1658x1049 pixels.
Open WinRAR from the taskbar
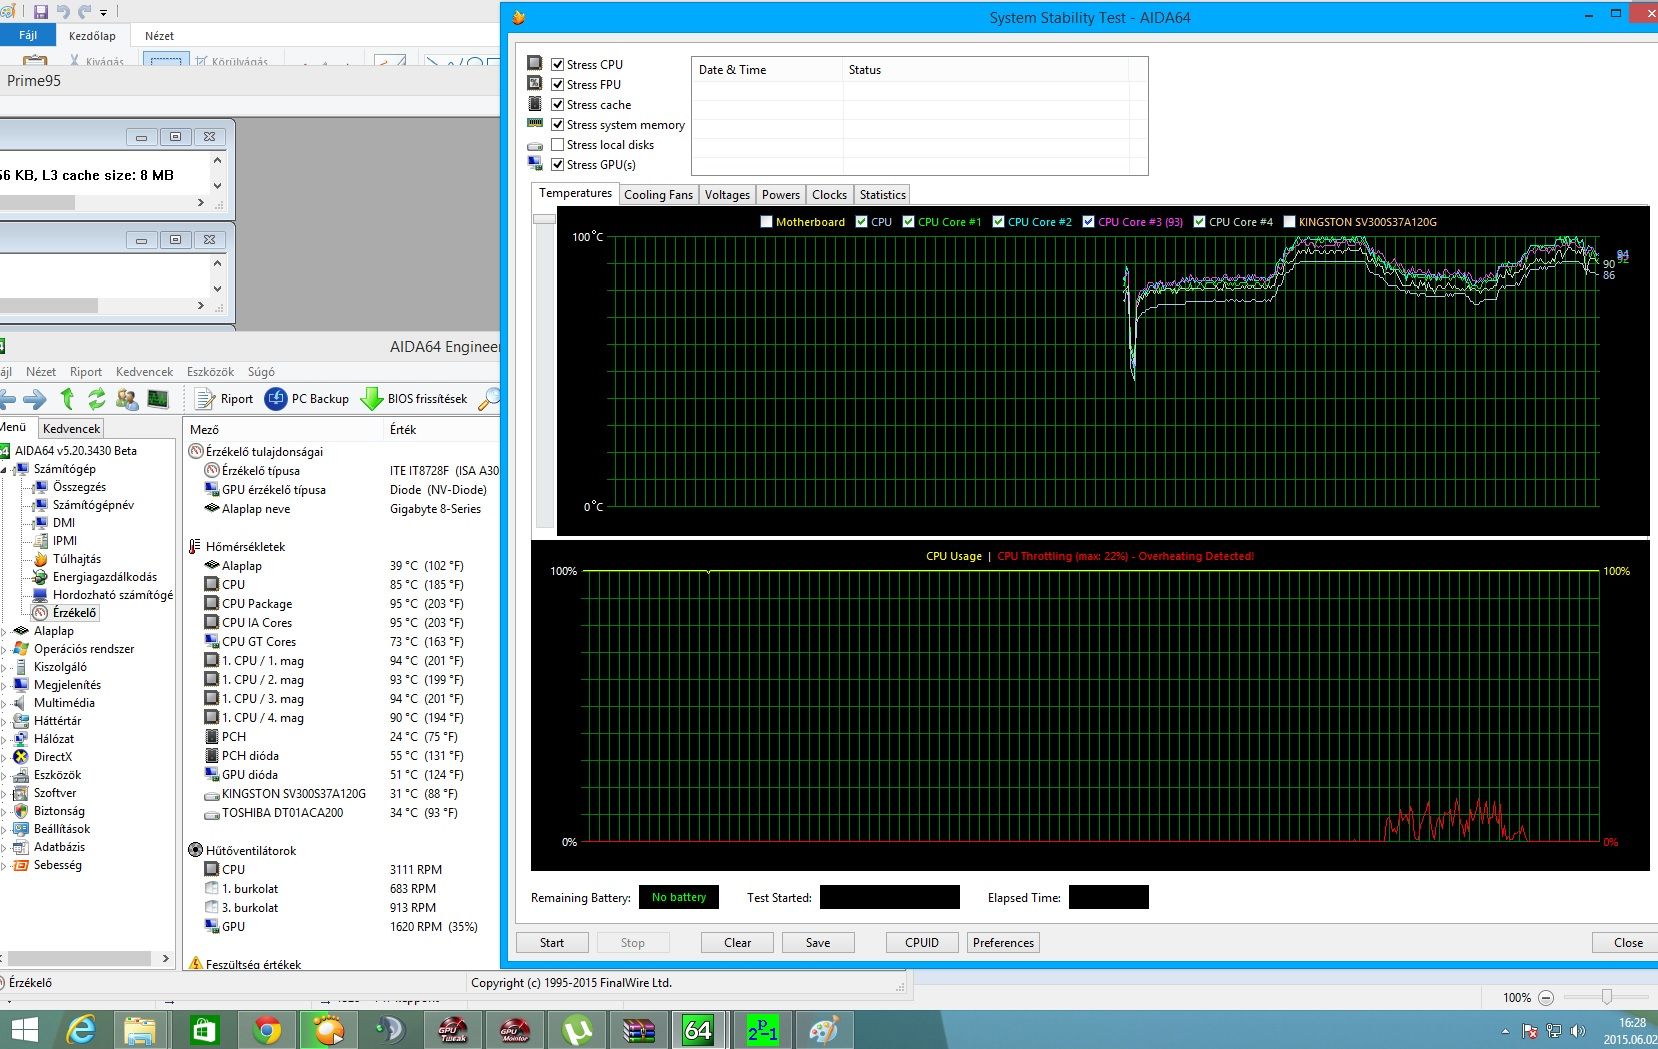coord(638,1030)
